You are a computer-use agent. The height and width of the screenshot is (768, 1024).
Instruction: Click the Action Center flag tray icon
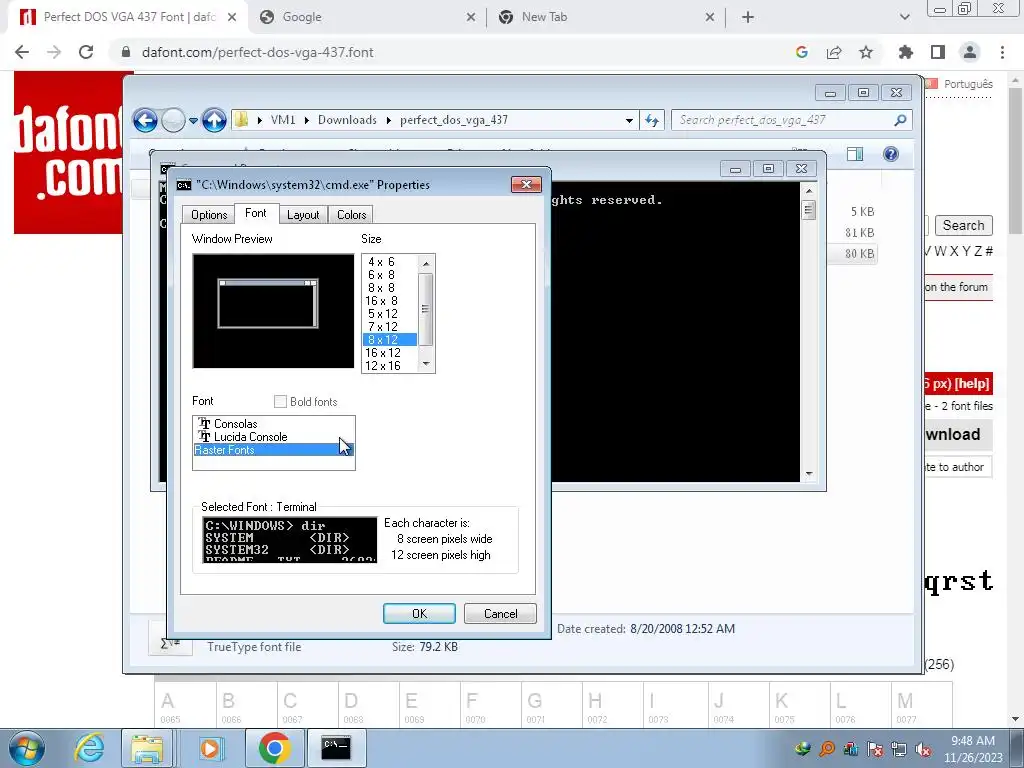(875, 749)
